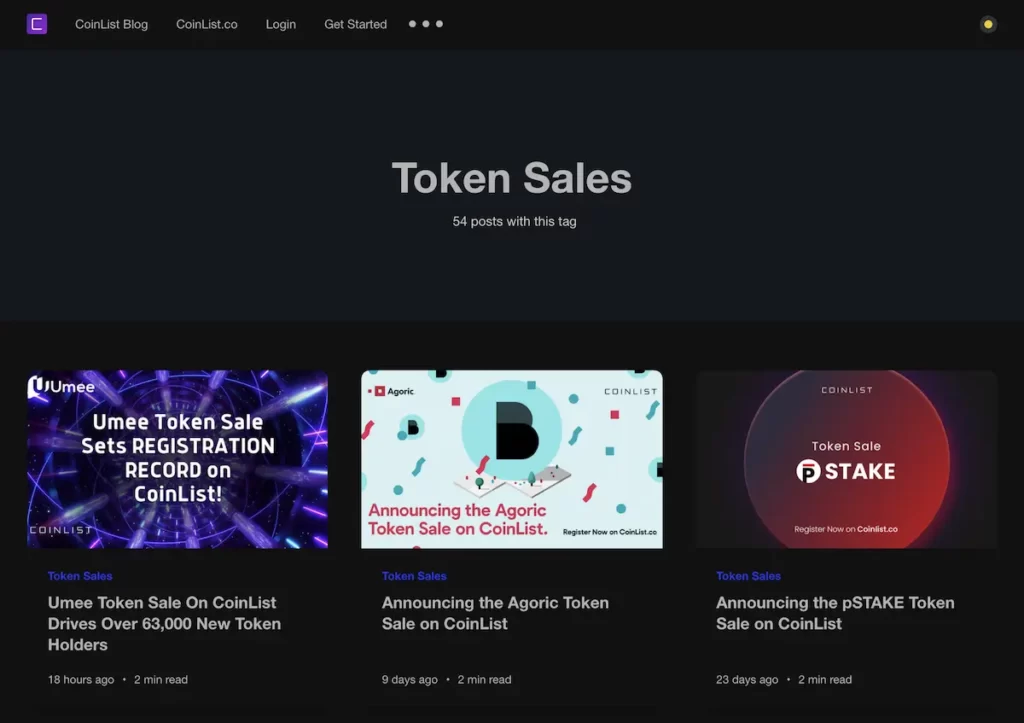Image resolution: width=1024 pixels, height=723 pixels.
Task: Click the Agoric logo in second thumbnail
Action: [x=394, y=391]
